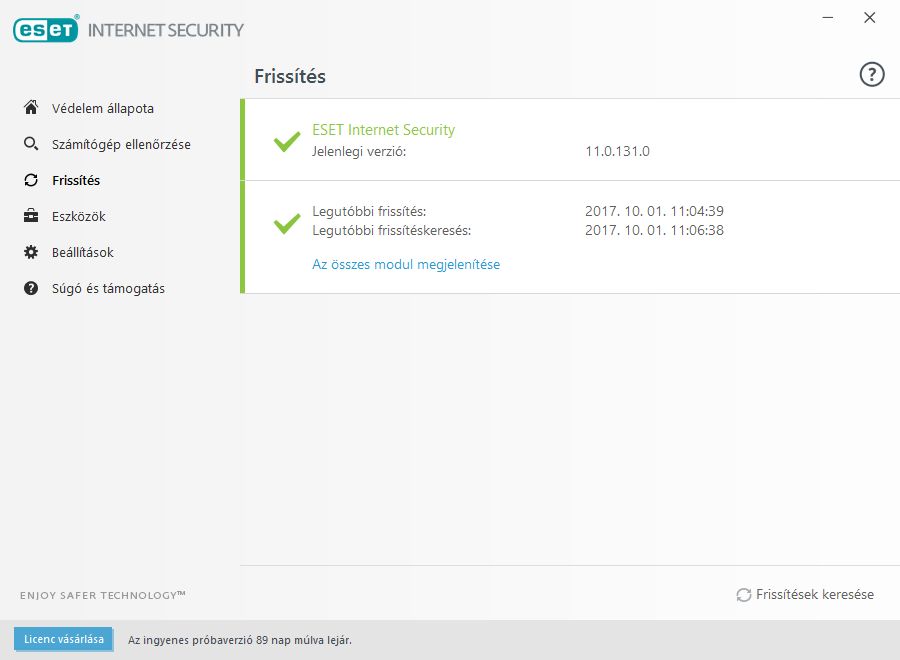Screen dimensions: 900x660
Task: Follow the Az összes modul megjelenítése link
Action: point(406,264)
